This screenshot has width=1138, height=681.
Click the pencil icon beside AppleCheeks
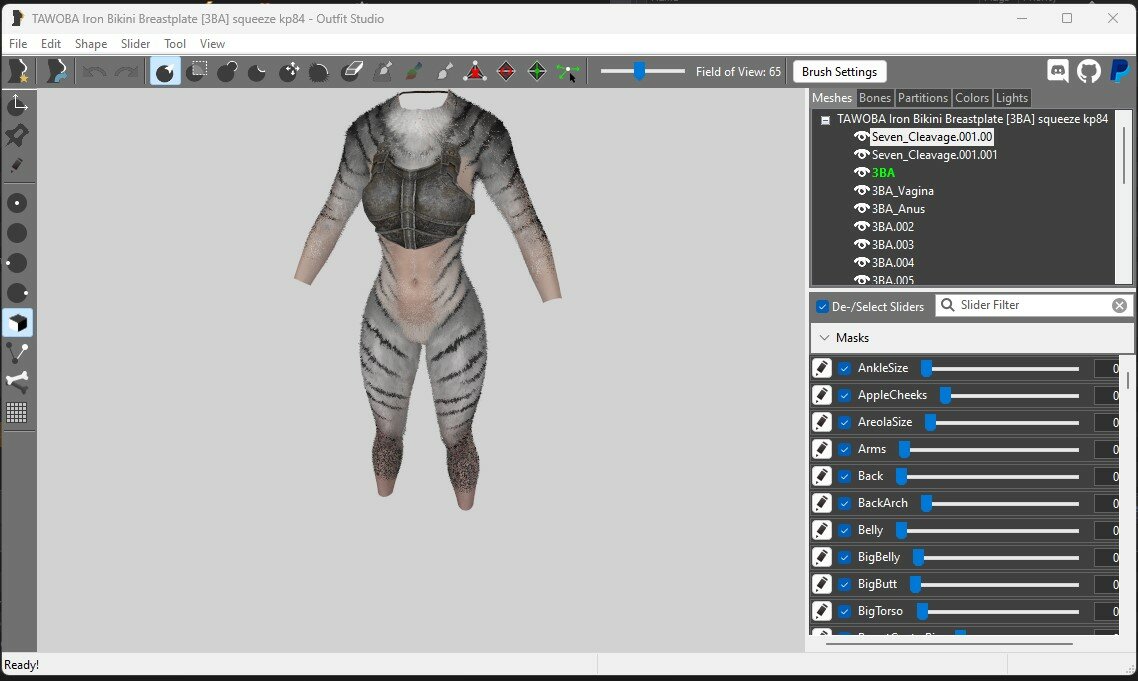(822, 395)
